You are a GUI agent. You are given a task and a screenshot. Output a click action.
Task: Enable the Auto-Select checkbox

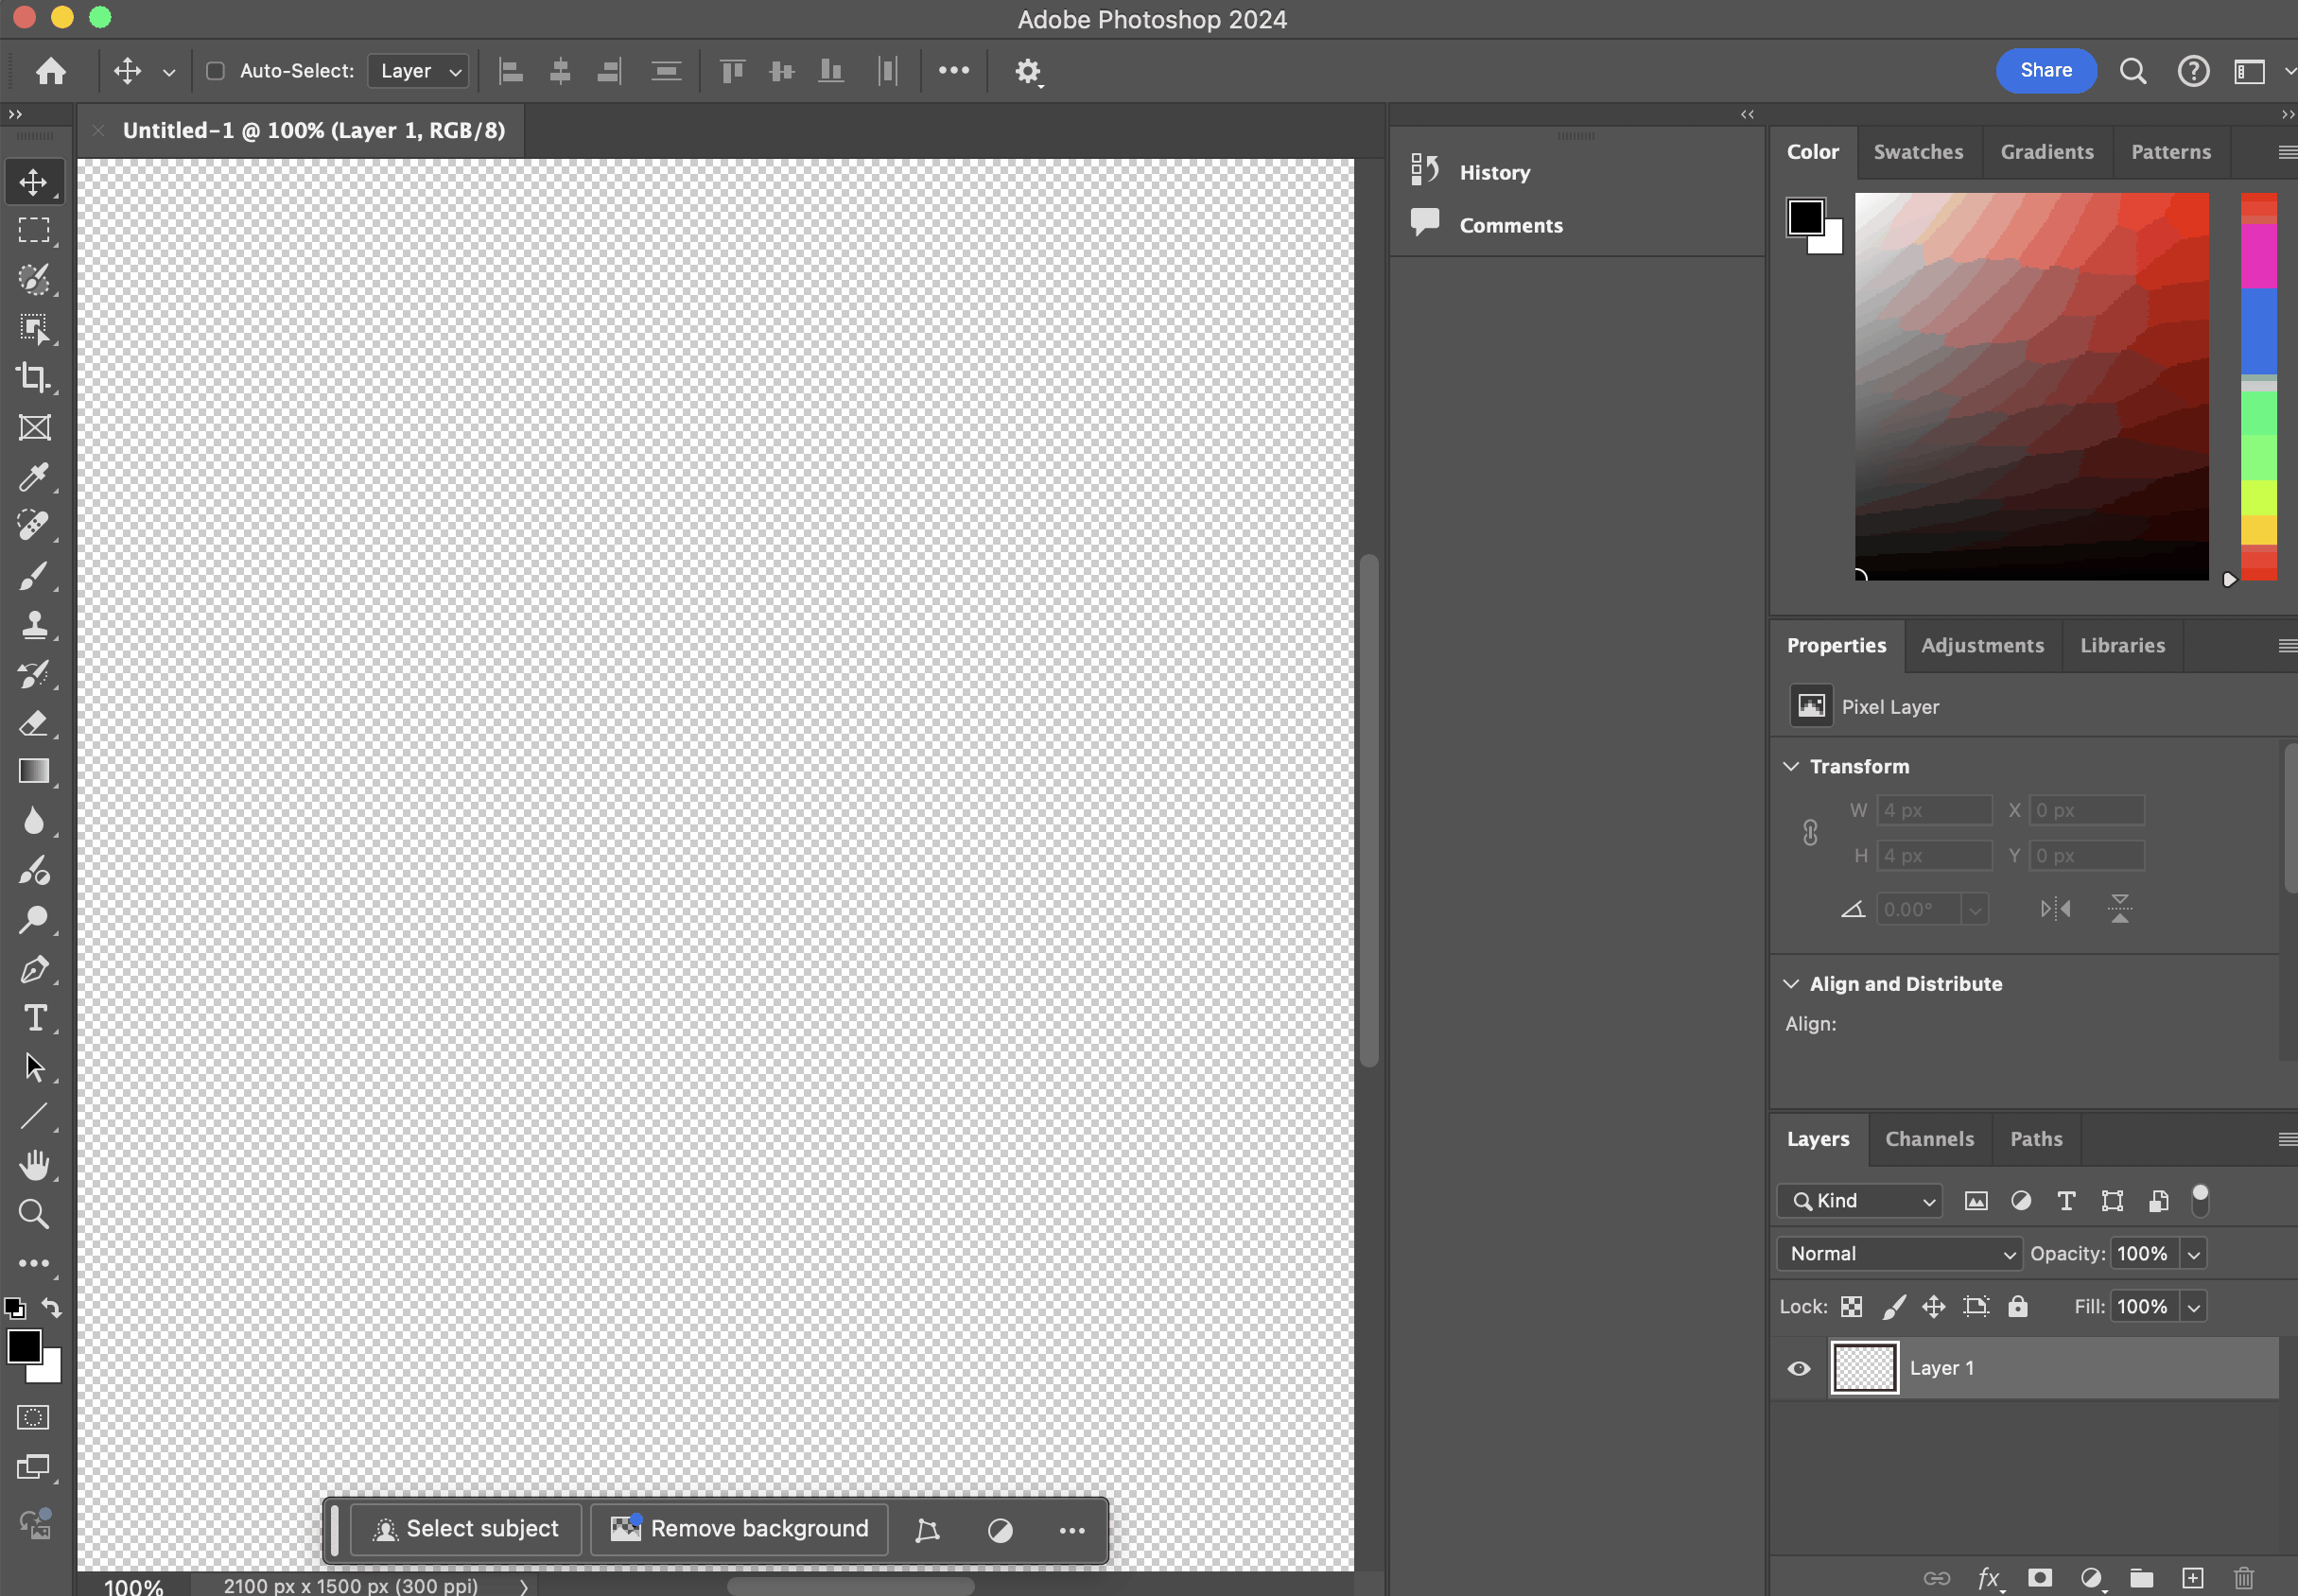pos(215,71)
